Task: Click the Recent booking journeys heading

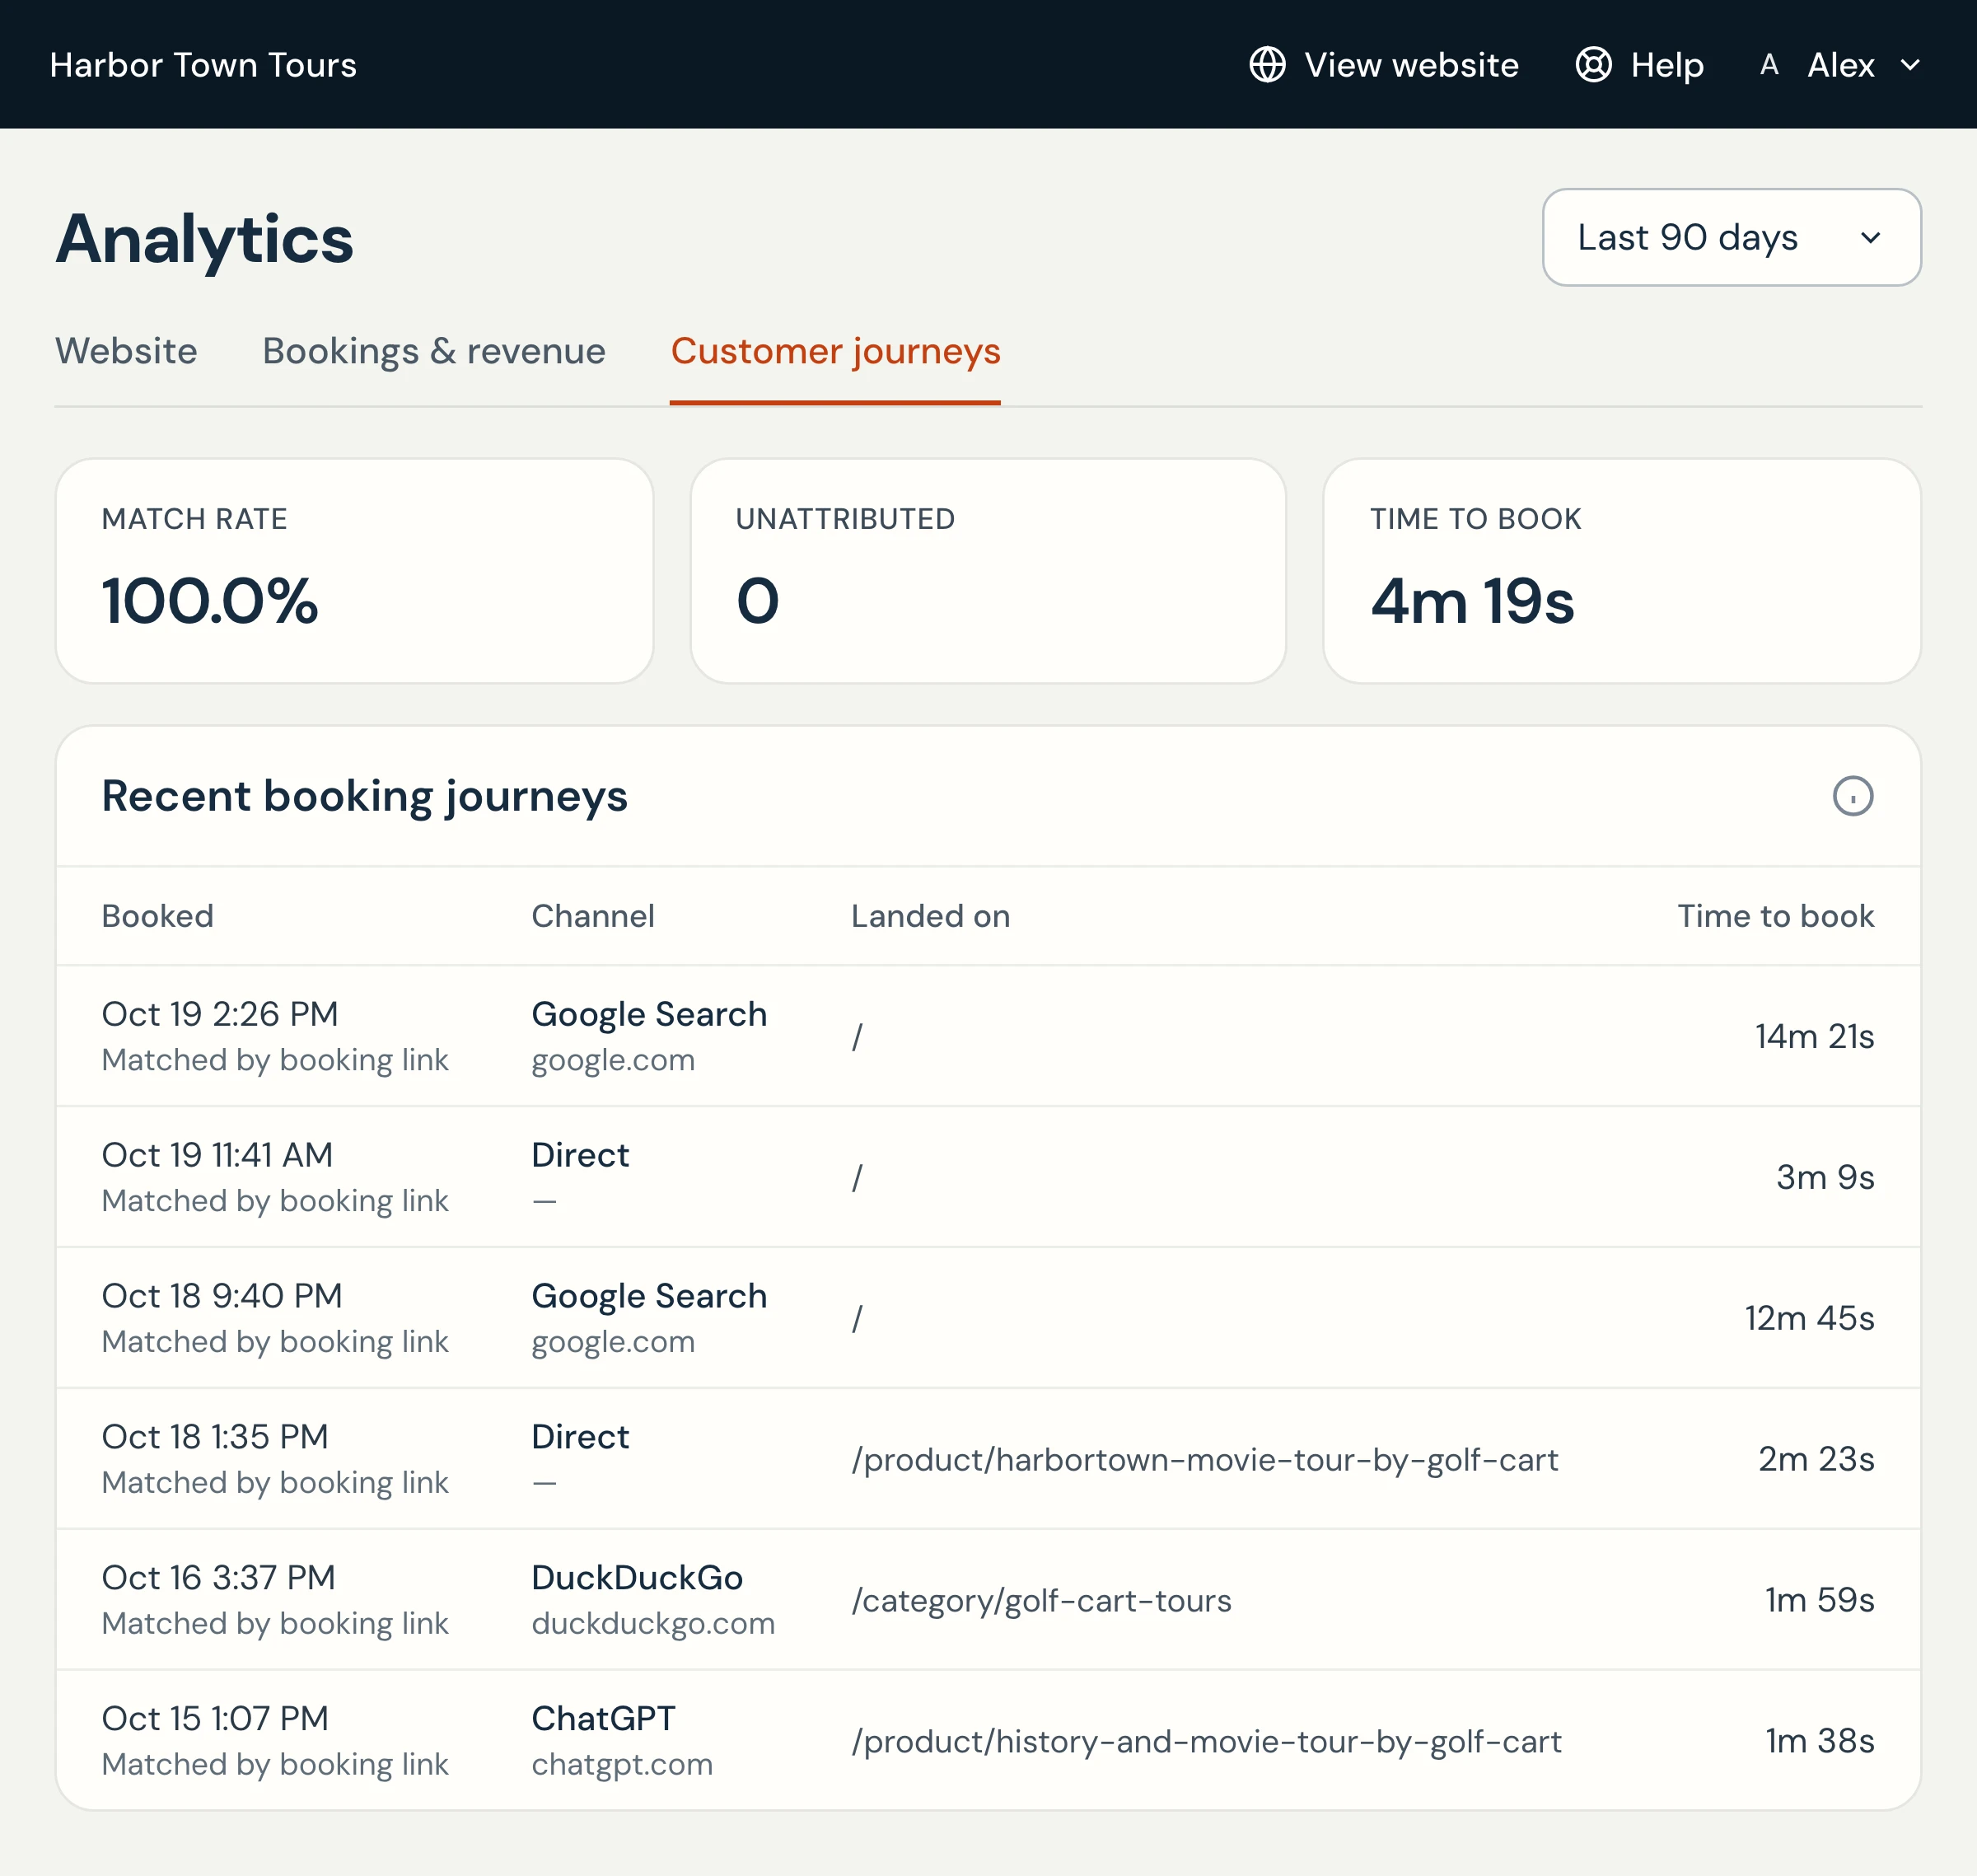Action: 365,796
